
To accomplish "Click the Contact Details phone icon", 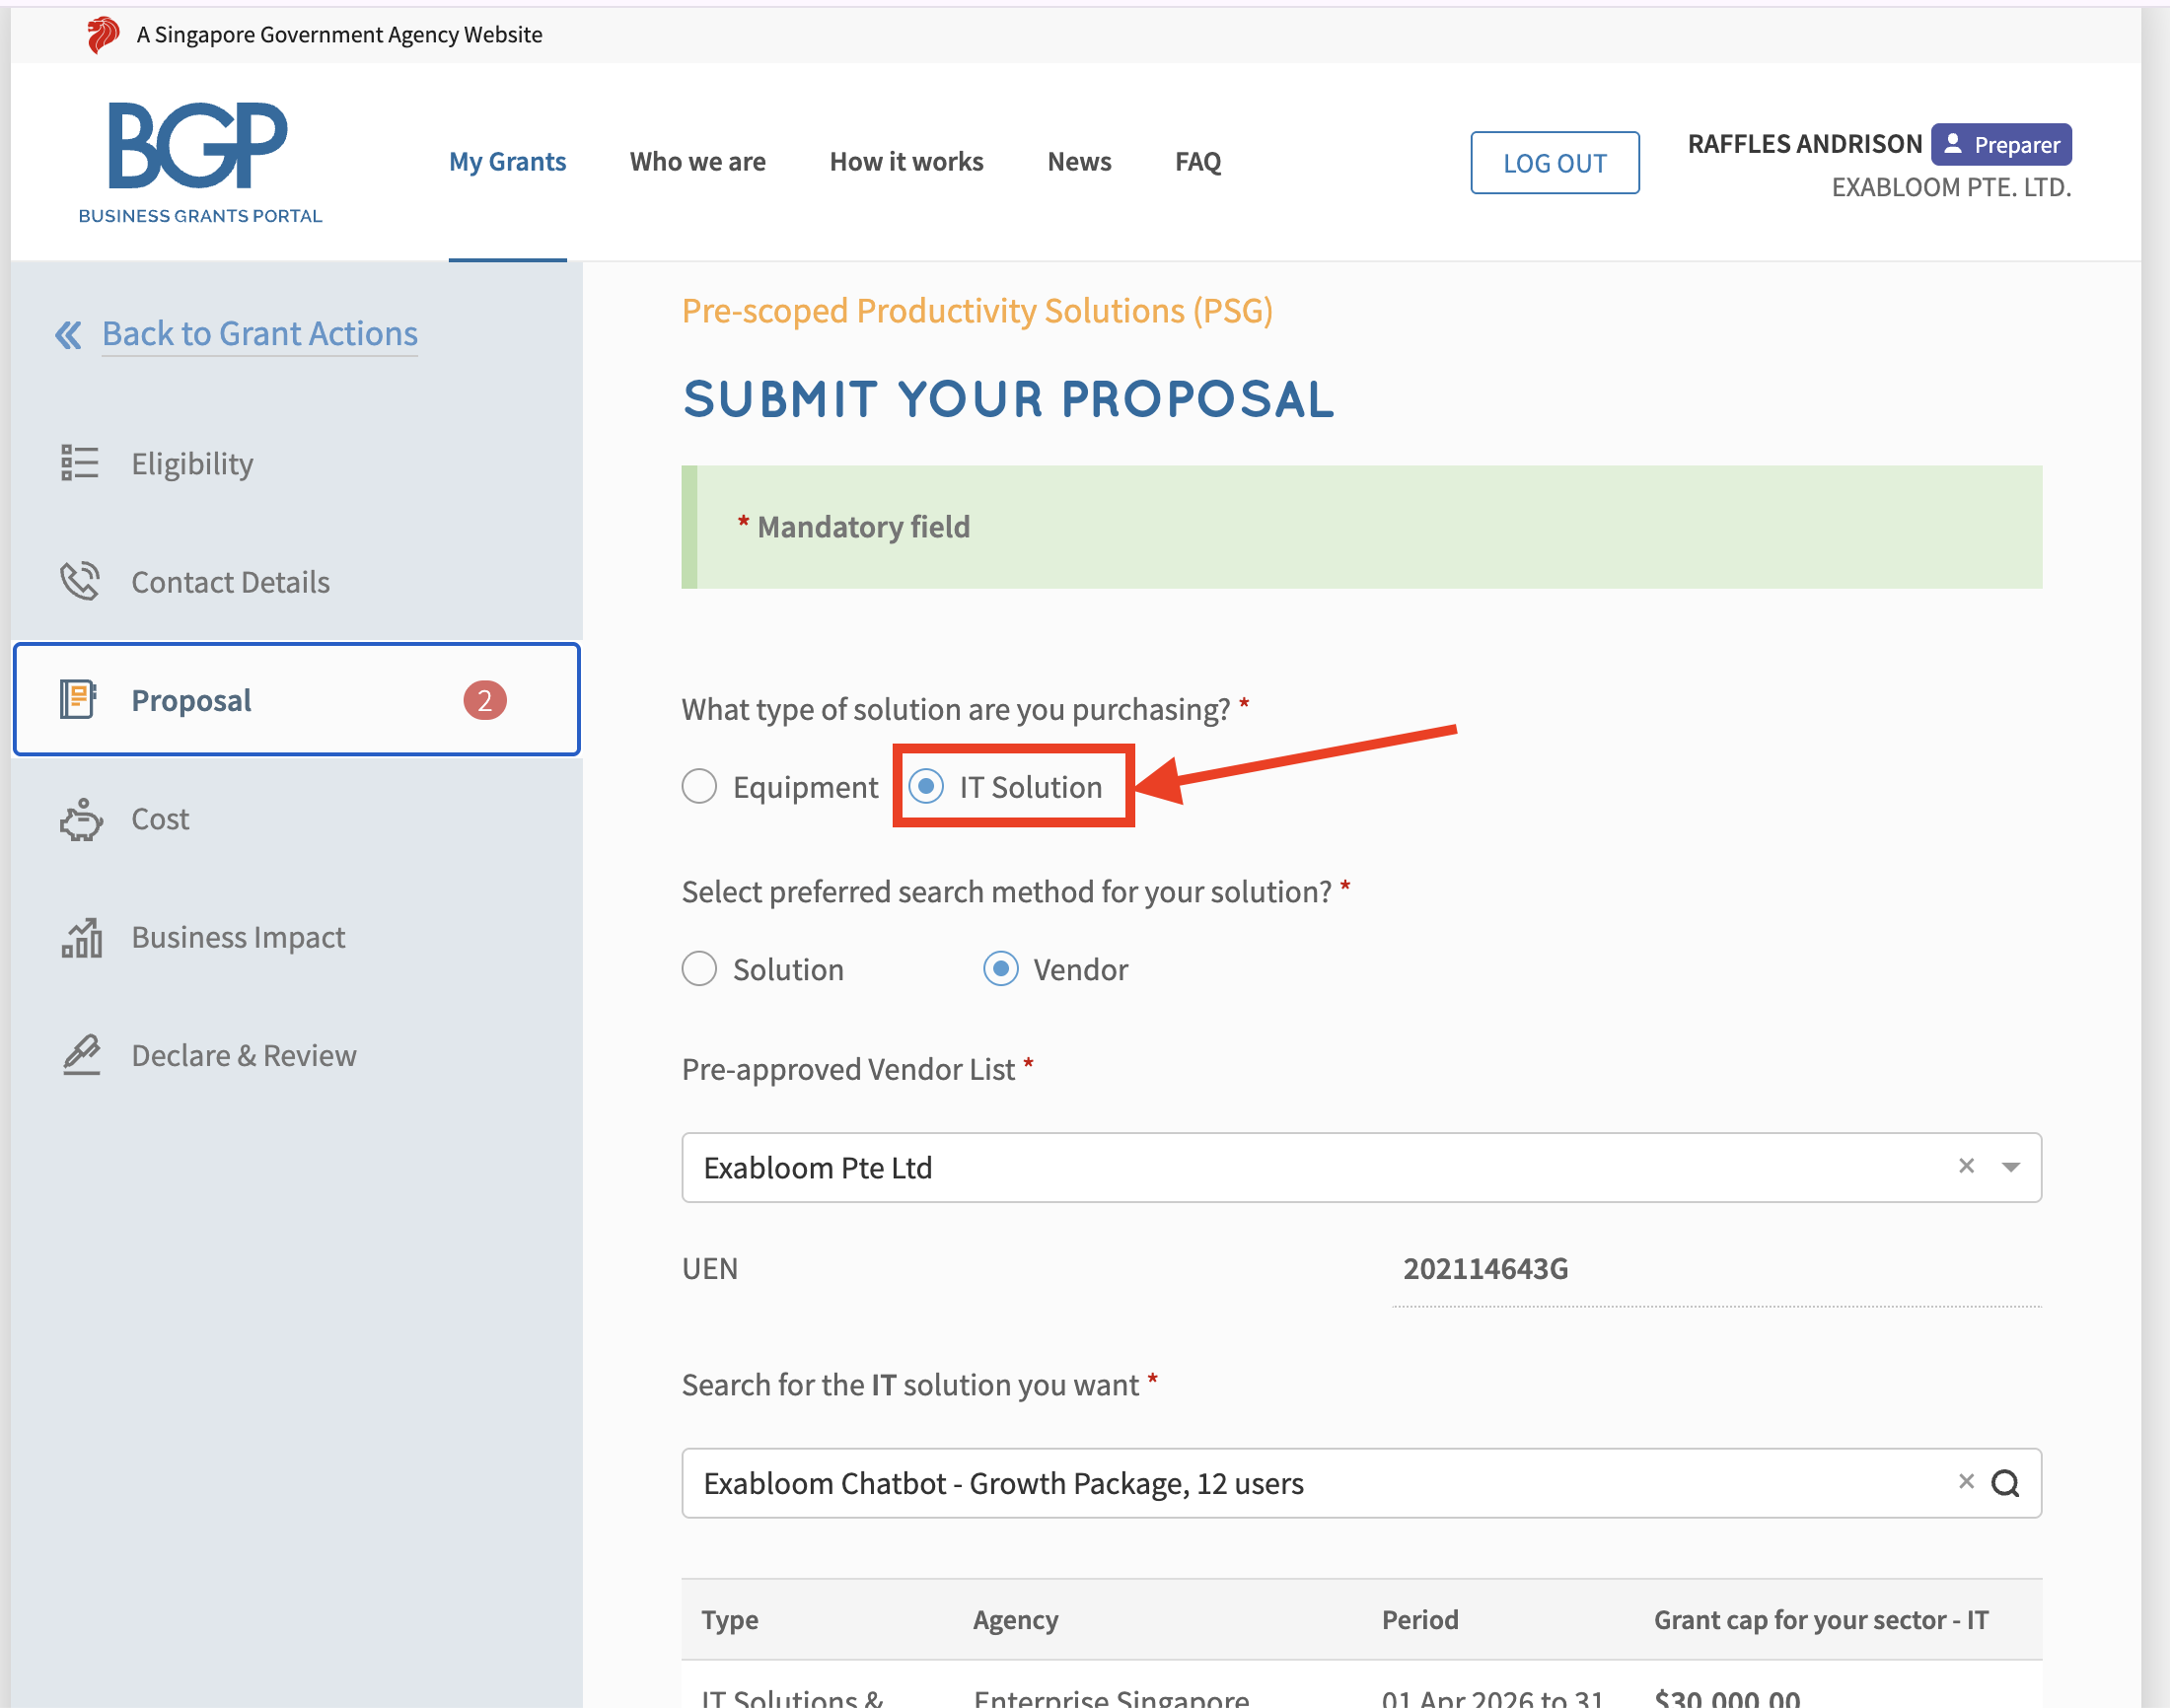I will click(80, 581).
